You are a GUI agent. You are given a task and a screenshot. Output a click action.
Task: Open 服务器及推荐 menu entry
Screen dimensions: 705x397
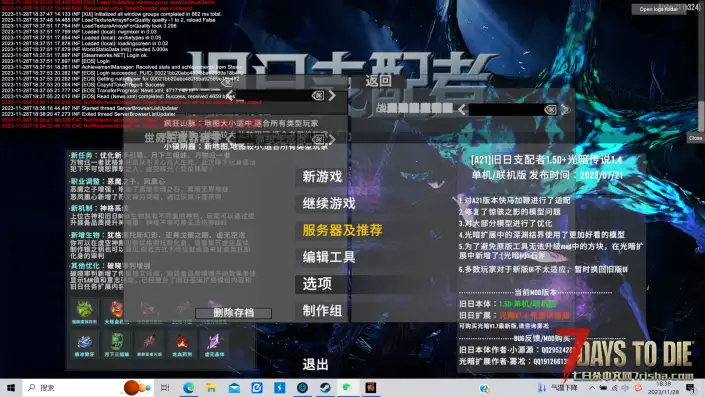[342, 230]
